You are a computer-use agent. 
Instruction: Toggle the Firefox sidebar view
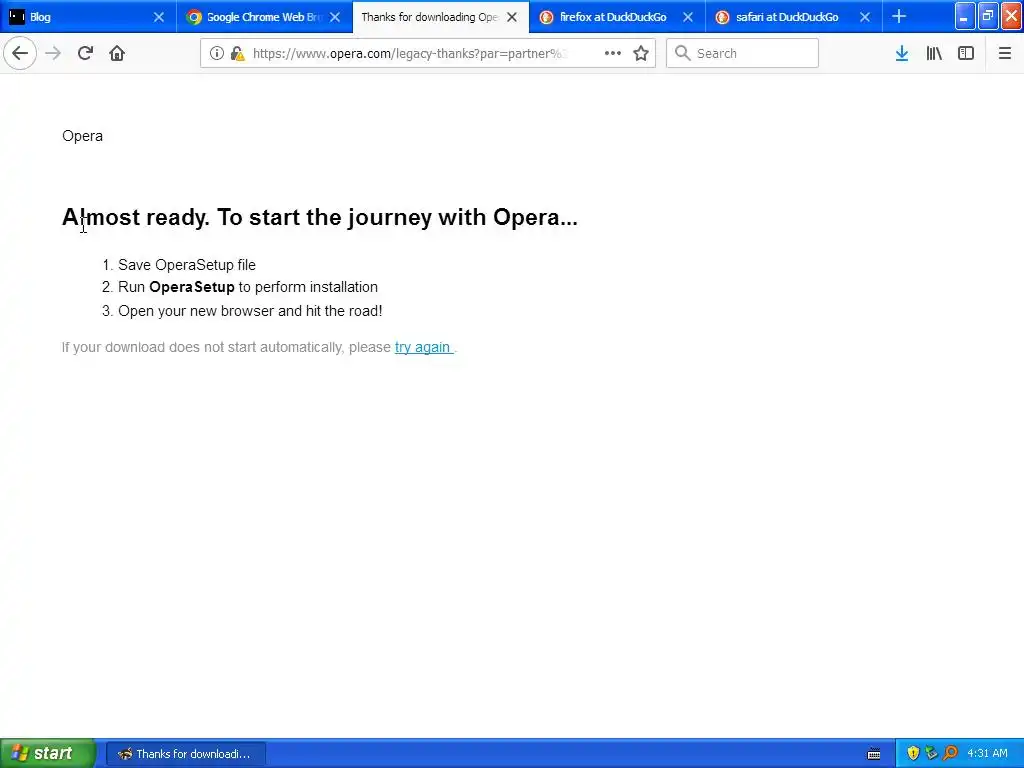coord(966,54)
